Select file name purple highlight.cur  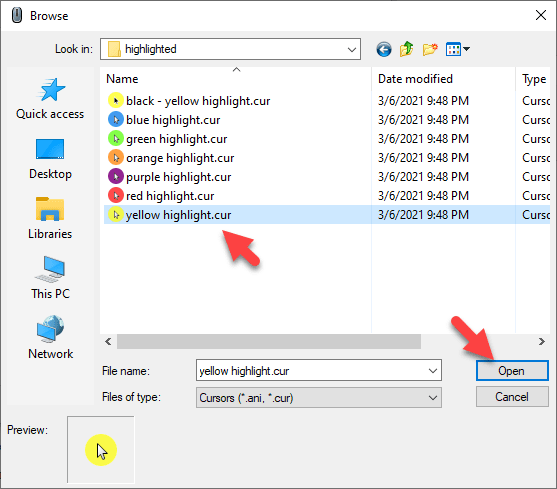point(179,177)
